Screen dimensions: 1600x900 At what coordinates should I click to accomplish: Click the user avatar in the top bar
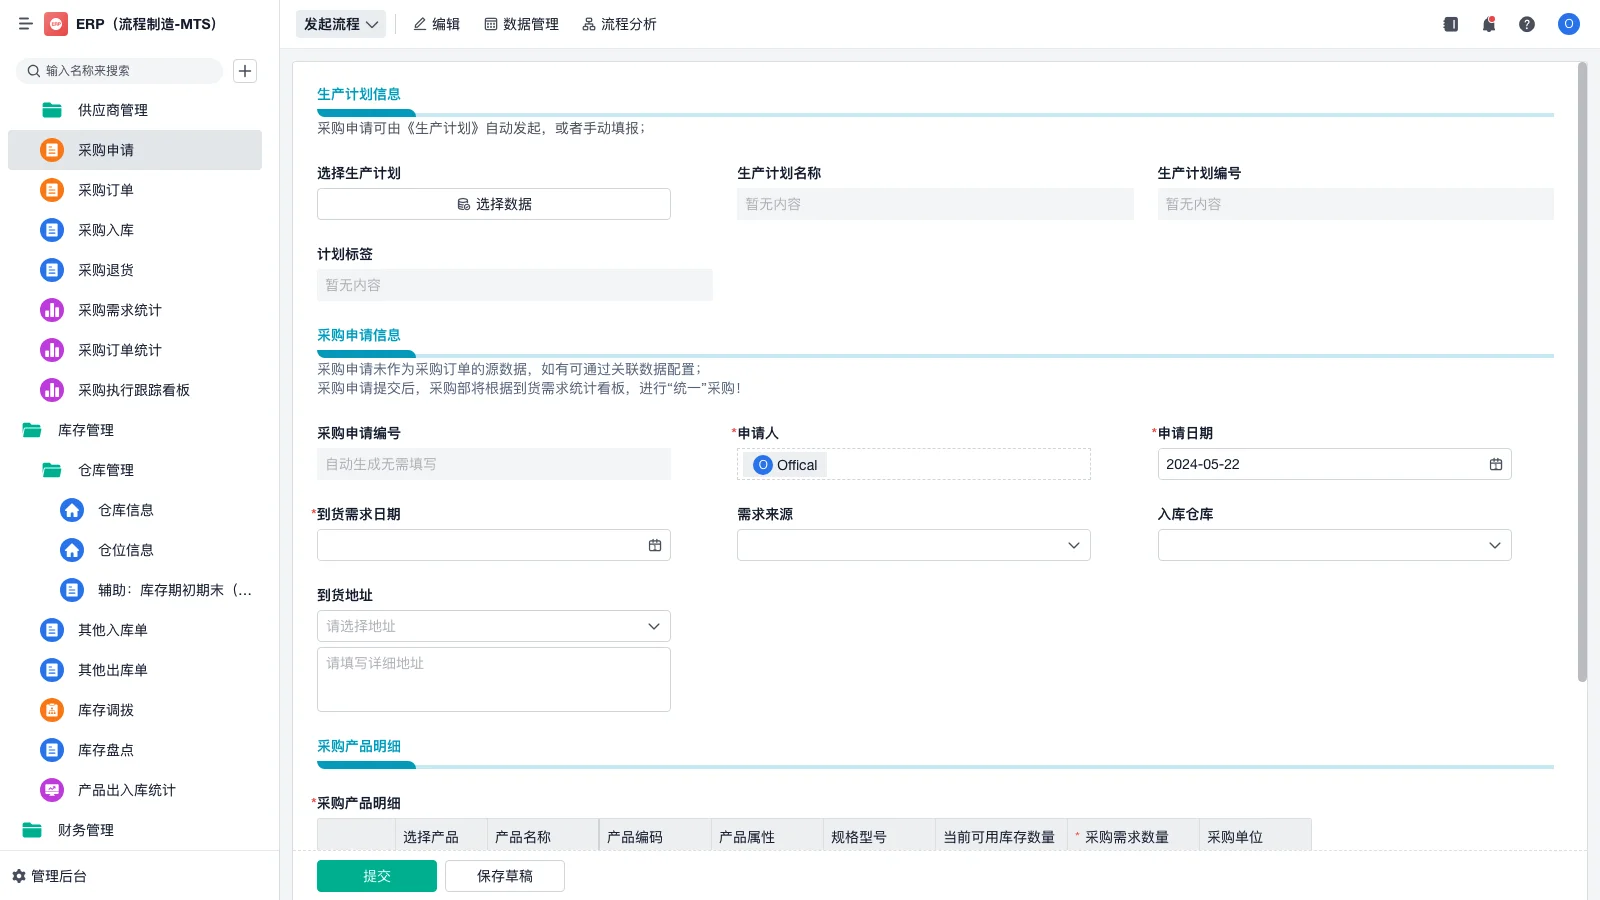coord(1568,24)
